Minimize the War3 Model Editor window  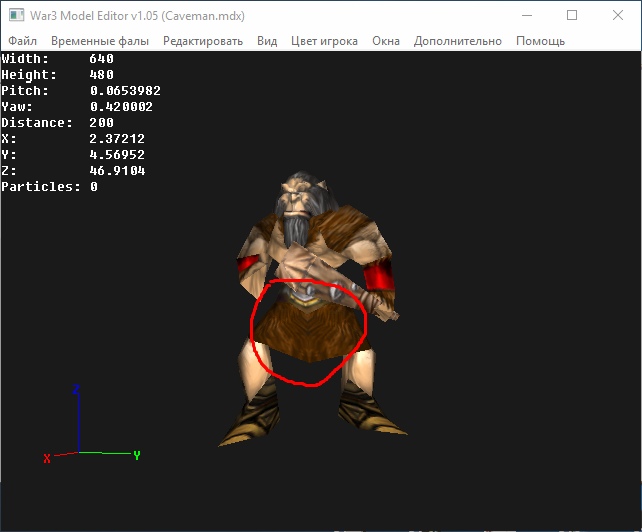pos(527,16)
